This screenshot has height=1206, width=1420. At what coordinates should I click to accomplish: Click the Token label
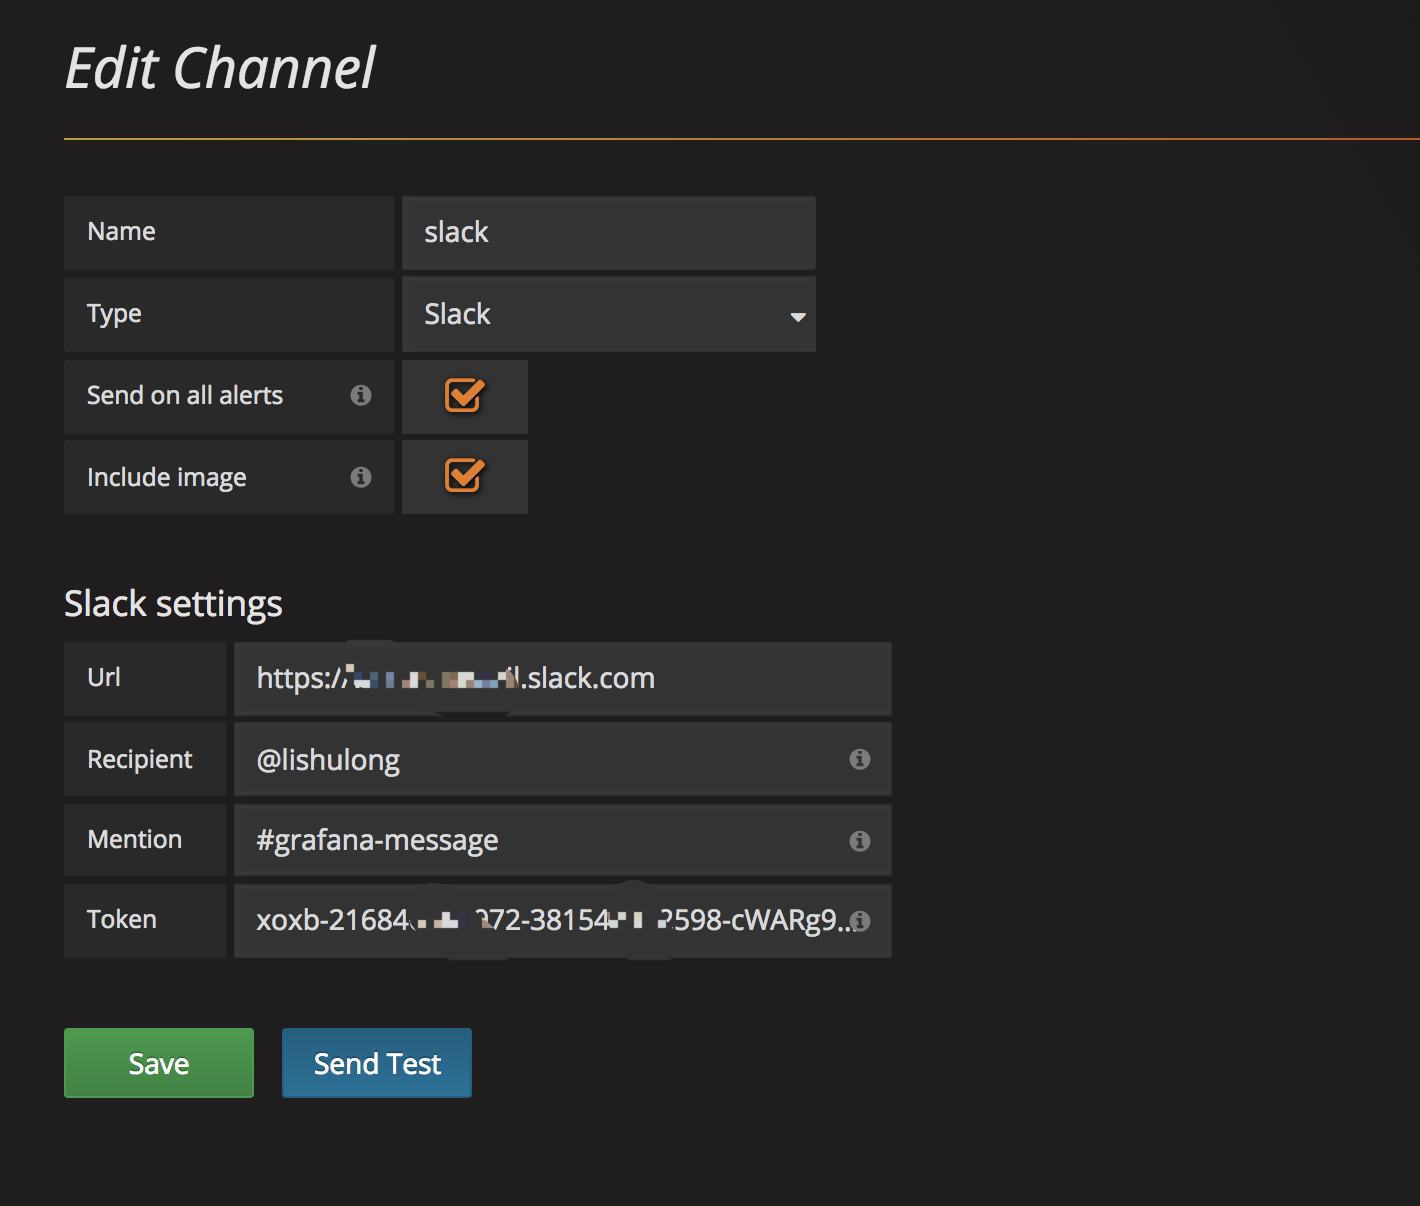point(122,920)
